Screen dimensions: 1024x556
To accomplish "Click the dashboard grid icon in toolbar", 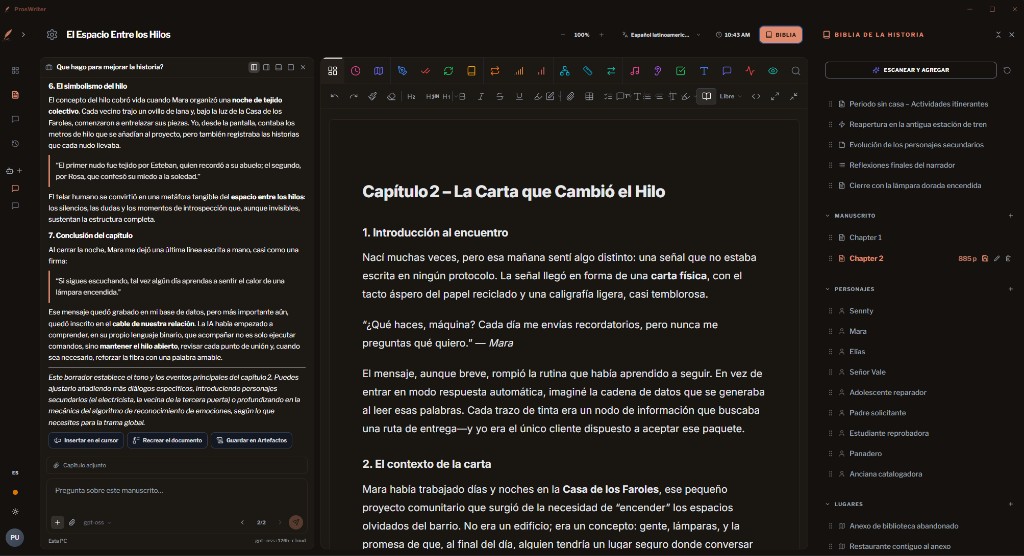I will (332, 71).
